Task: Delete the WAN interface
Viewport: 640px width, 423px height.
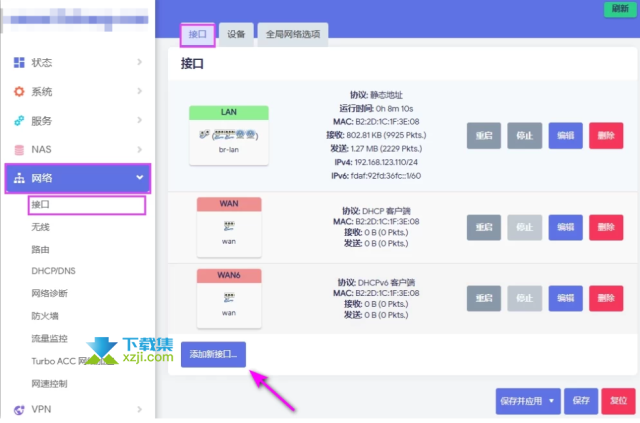Action: pyautogui.click(x=606, y=227)
